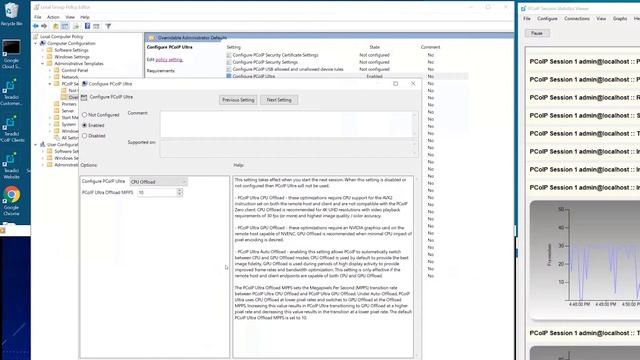Image resolution: width=640 pixels, height=360 pixels.
Task: Click the Forward arrow in Group Policy toolbar
Action: point(44,26)
